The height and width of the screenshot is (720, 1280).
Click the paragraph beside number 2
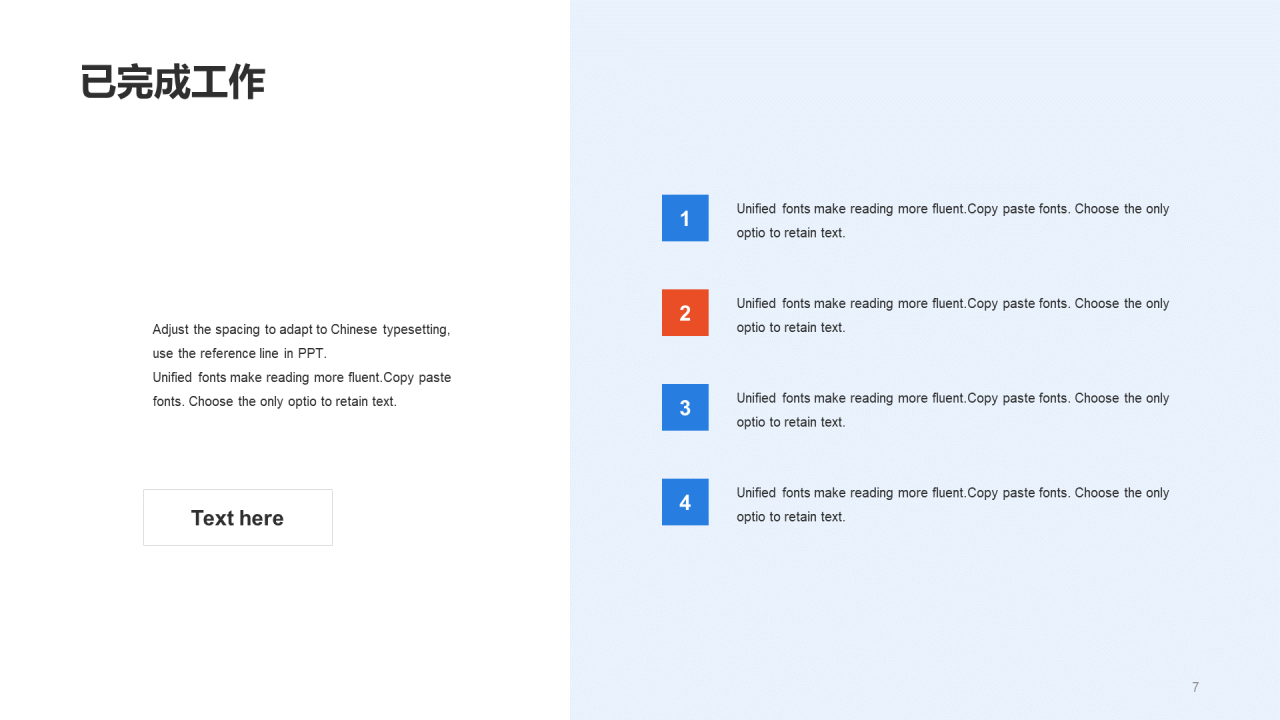coord(953,315)
